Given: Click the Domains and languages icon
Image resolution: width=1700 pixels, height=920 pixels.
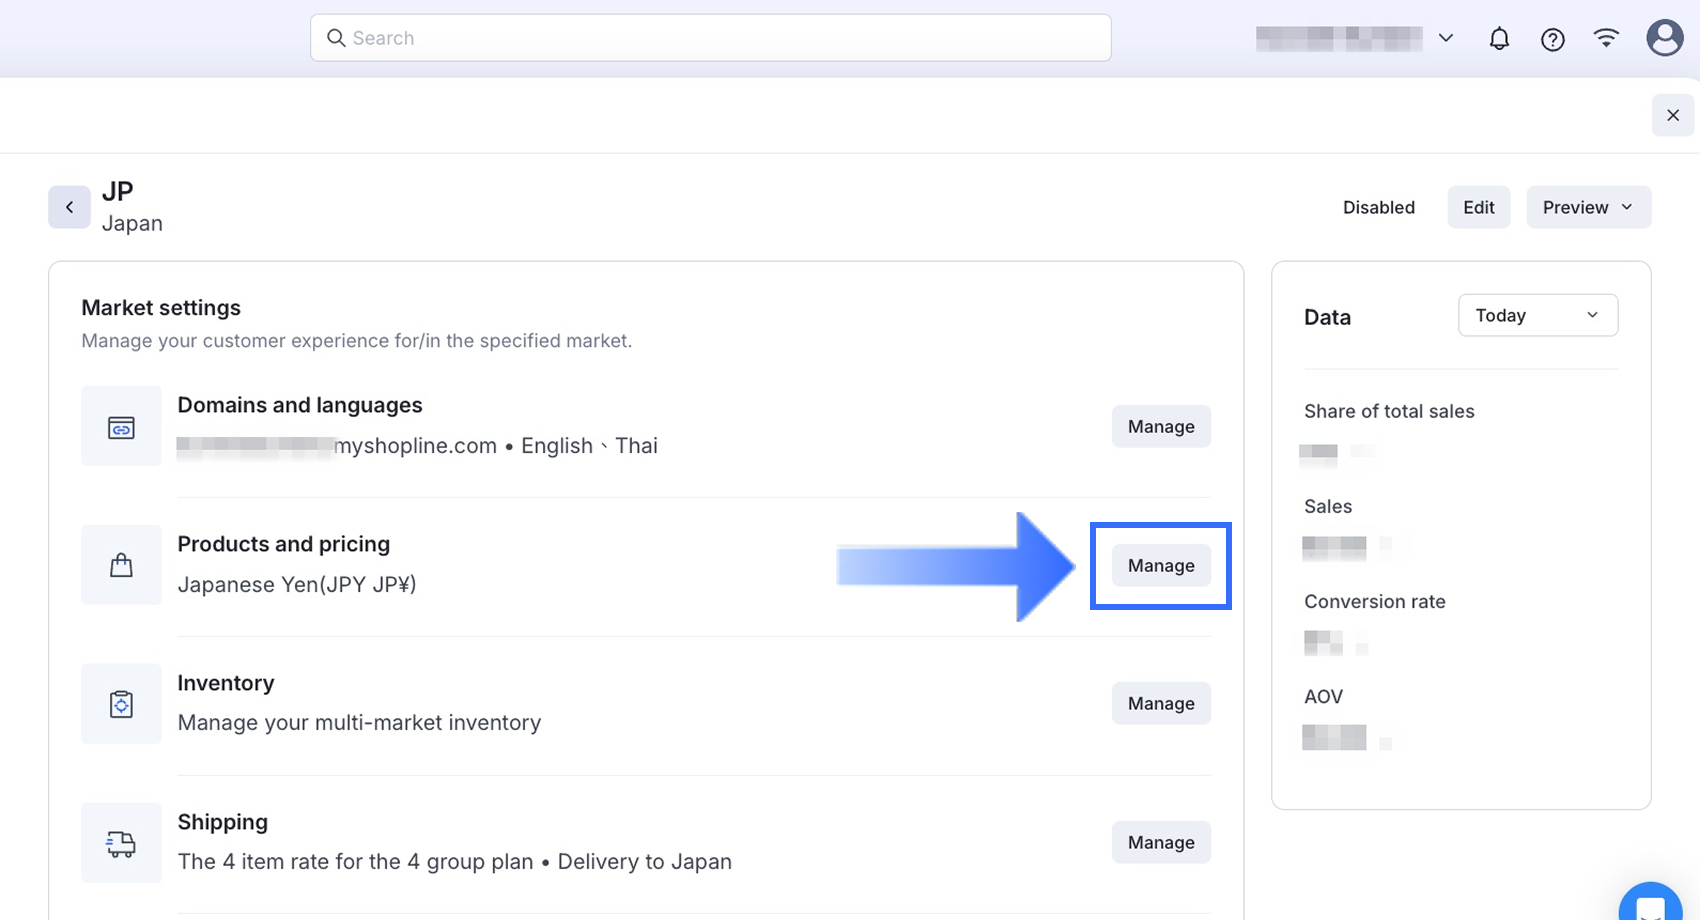Looking at the screenshot, I should point(121,427).
